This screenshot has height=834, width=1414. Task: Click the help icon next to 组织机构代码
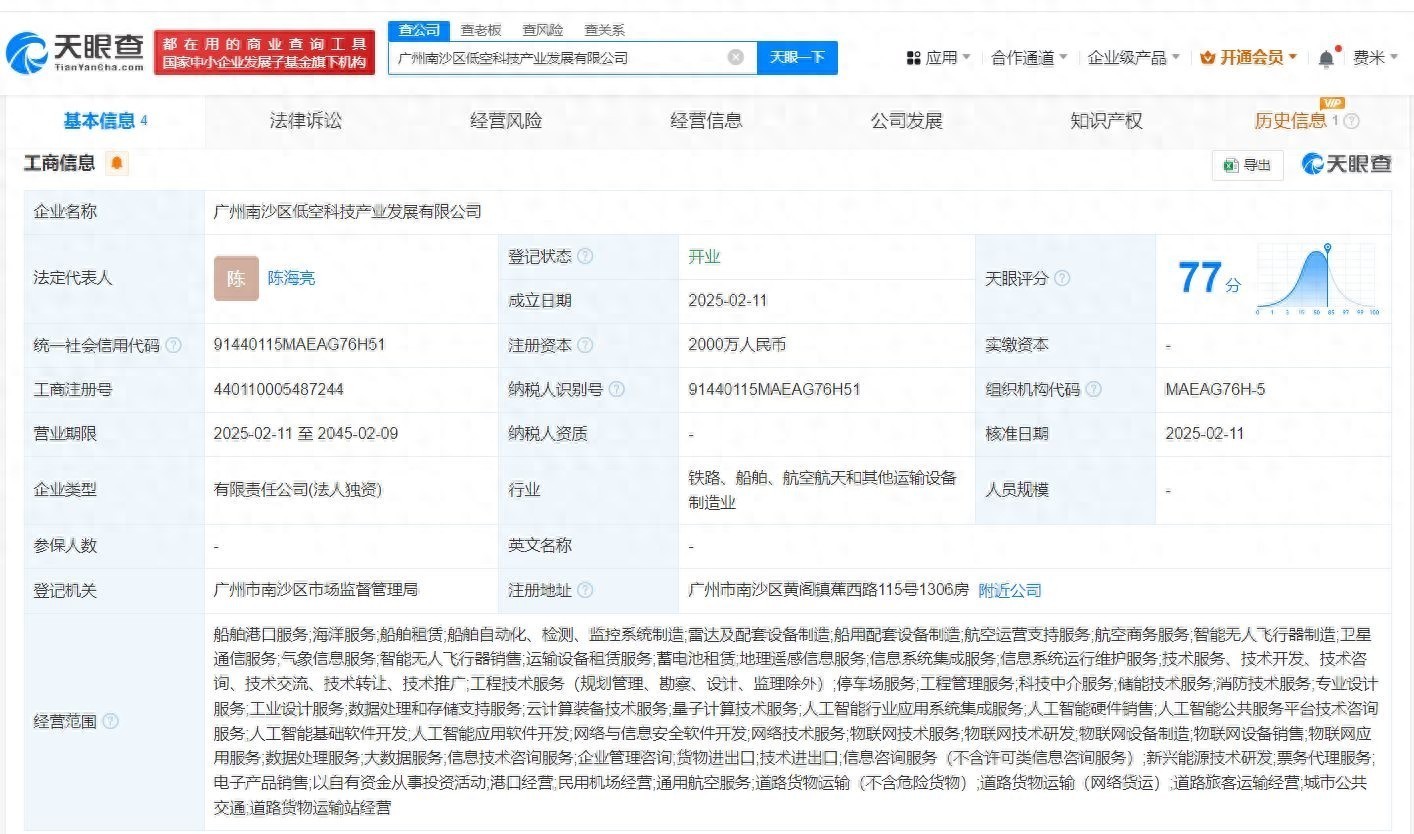pyautogui.click(x=1094, y=389)
